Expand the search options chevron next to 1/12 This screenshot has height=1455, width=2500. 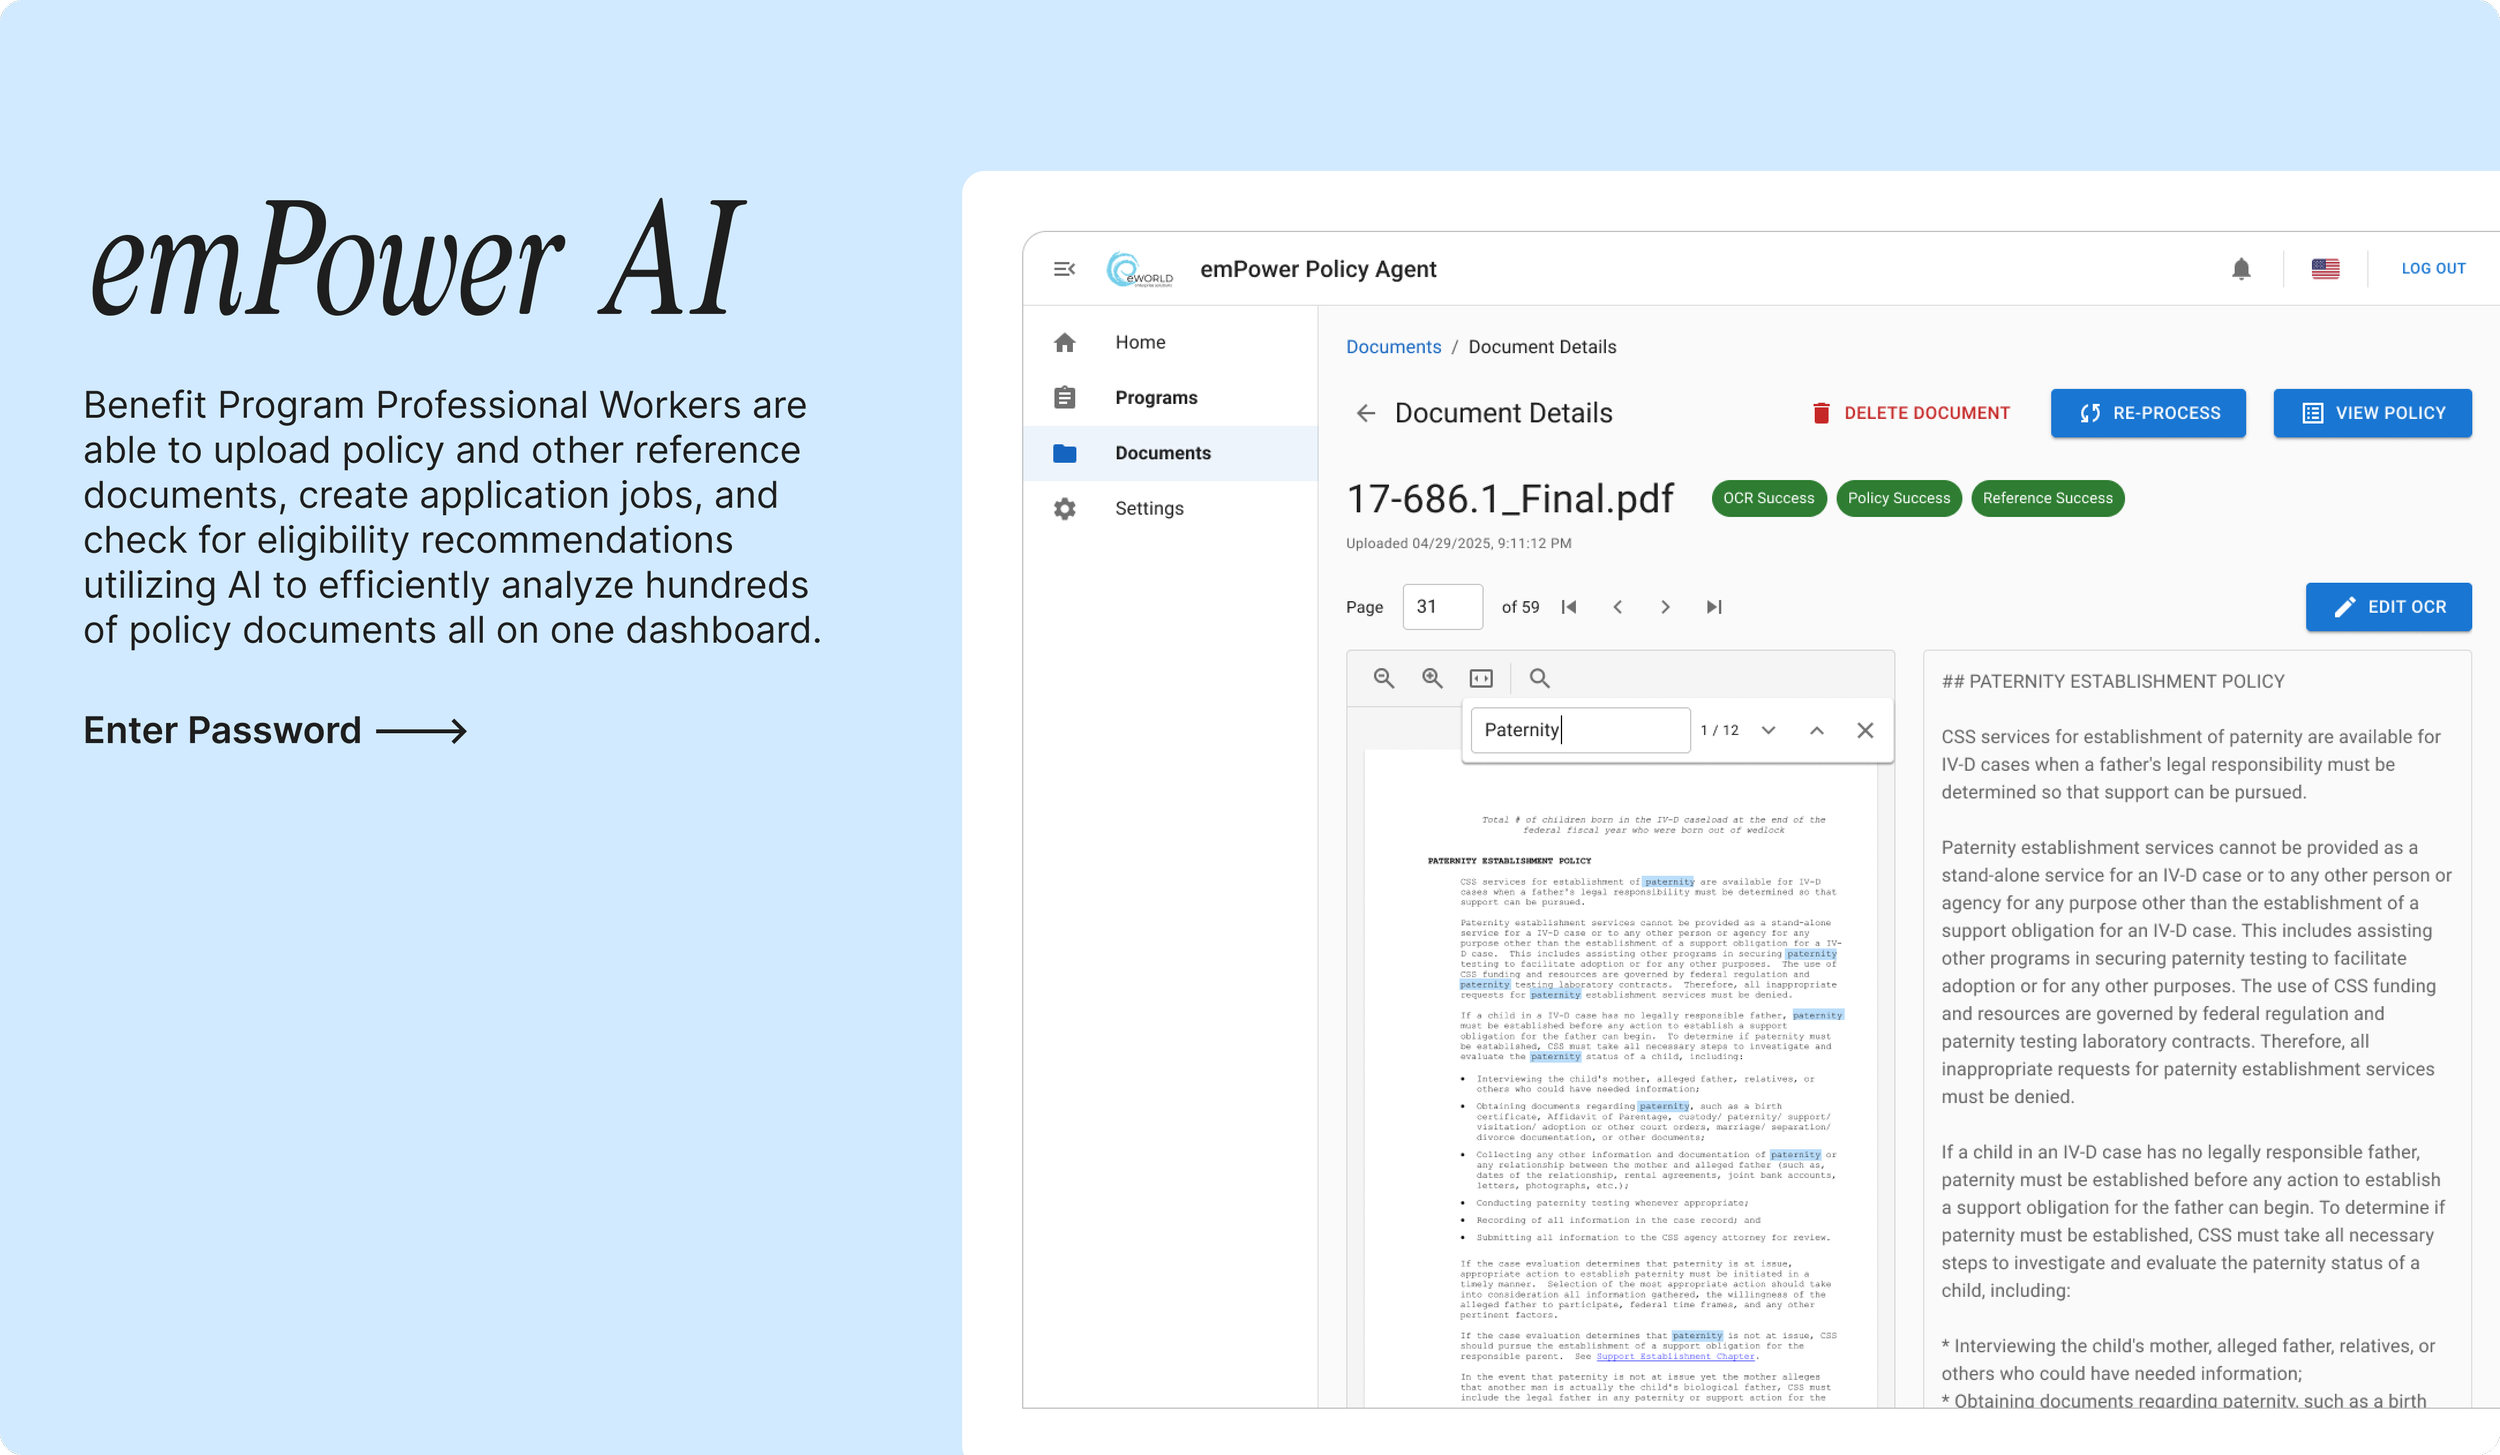[x=1768, y=731]
